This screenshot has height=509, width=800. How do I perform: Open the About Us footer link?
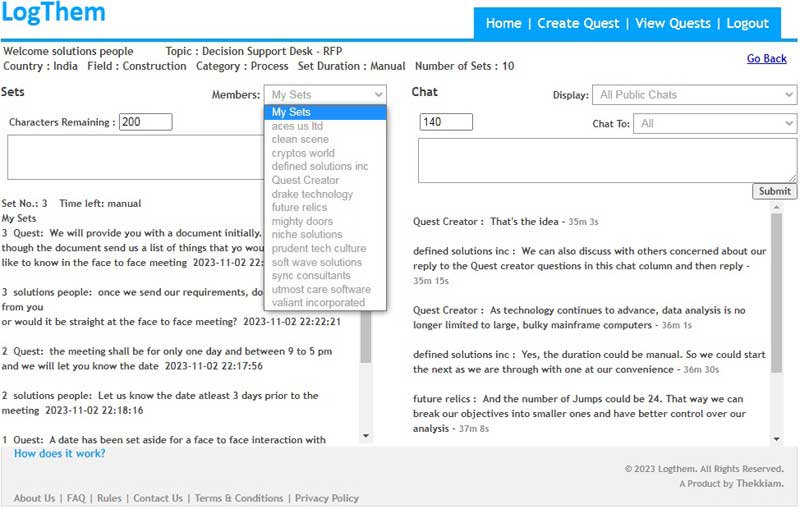point(34,498)
